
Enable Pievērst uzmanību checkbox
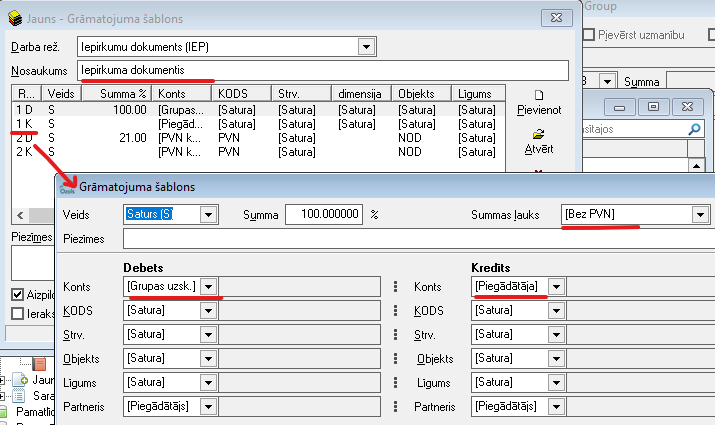tap(589, 35)
